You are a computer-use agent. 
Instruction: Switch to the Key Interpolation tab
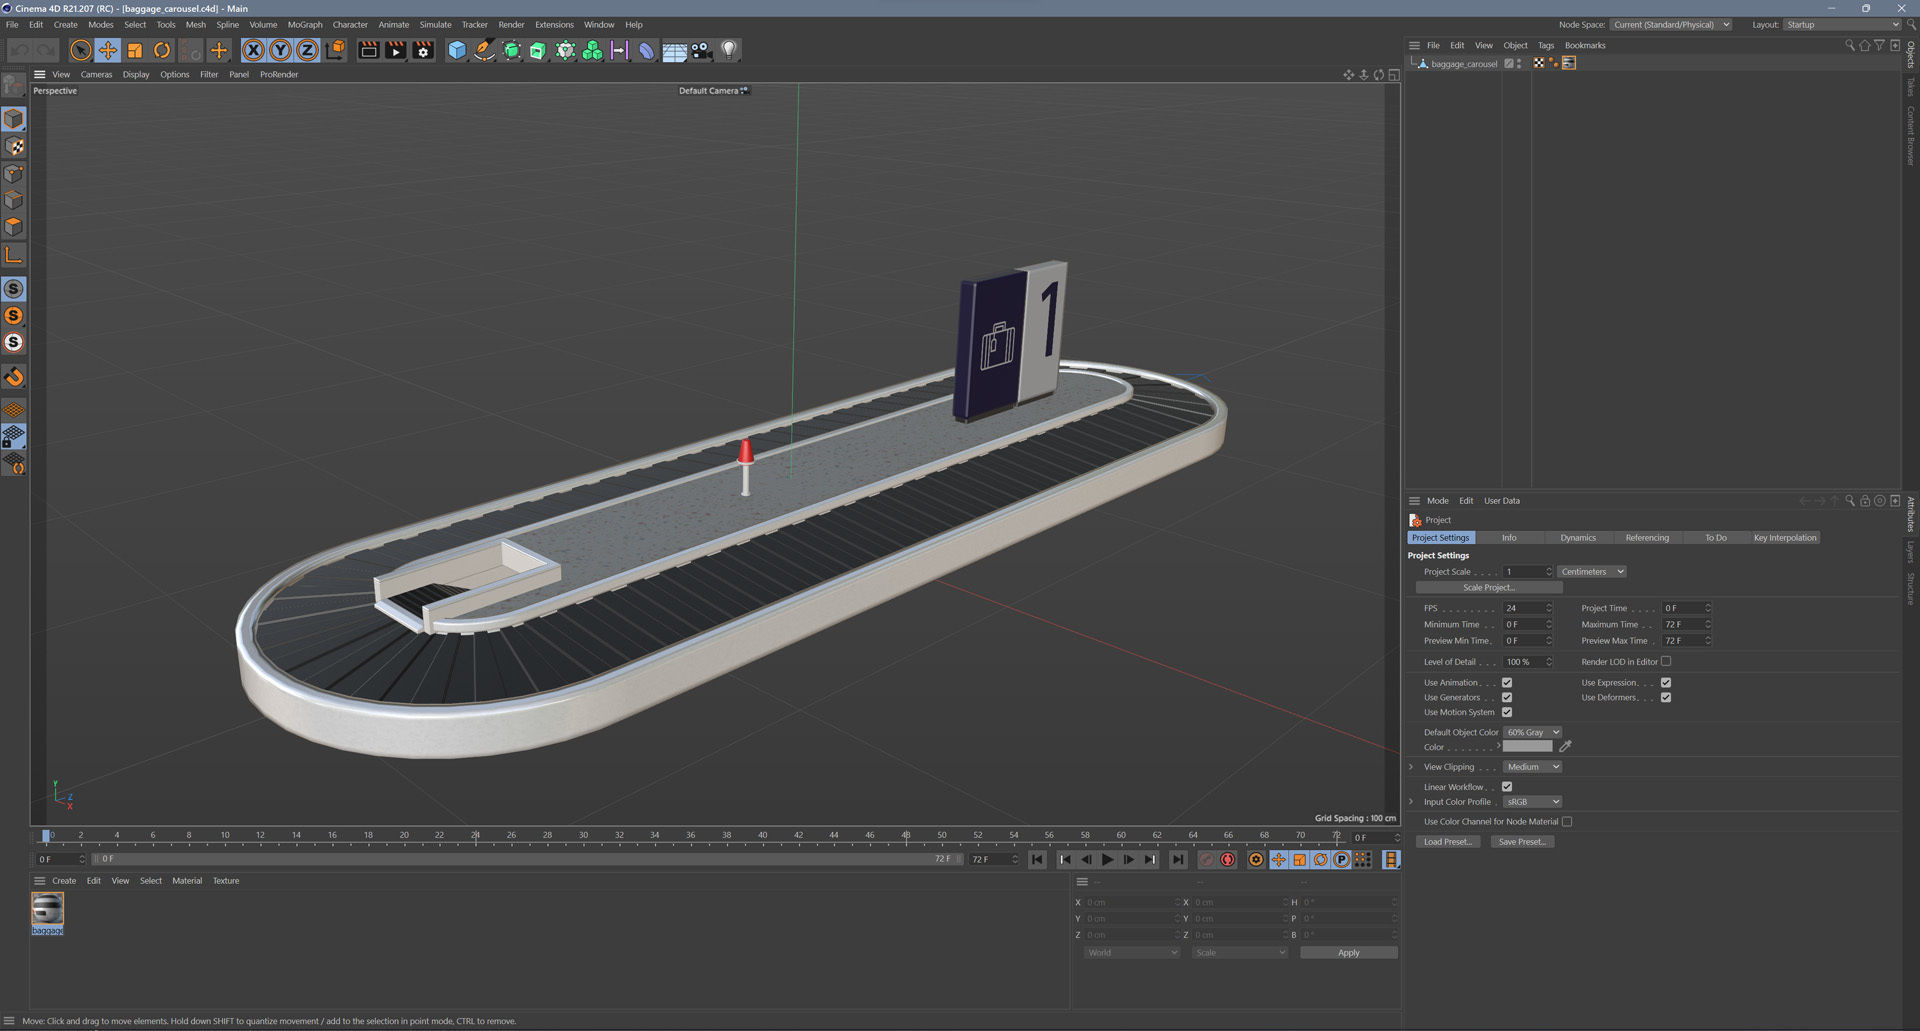[1785, 538]
